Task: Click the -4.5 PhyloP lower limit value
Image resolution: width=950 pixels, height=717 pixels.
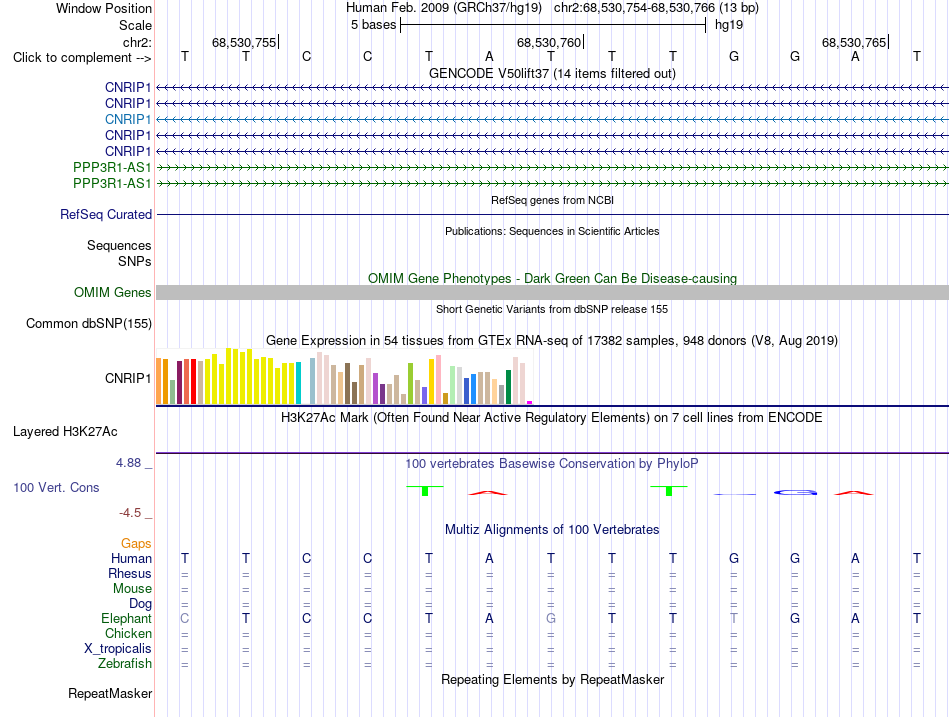Action: (x=130, y=513)
